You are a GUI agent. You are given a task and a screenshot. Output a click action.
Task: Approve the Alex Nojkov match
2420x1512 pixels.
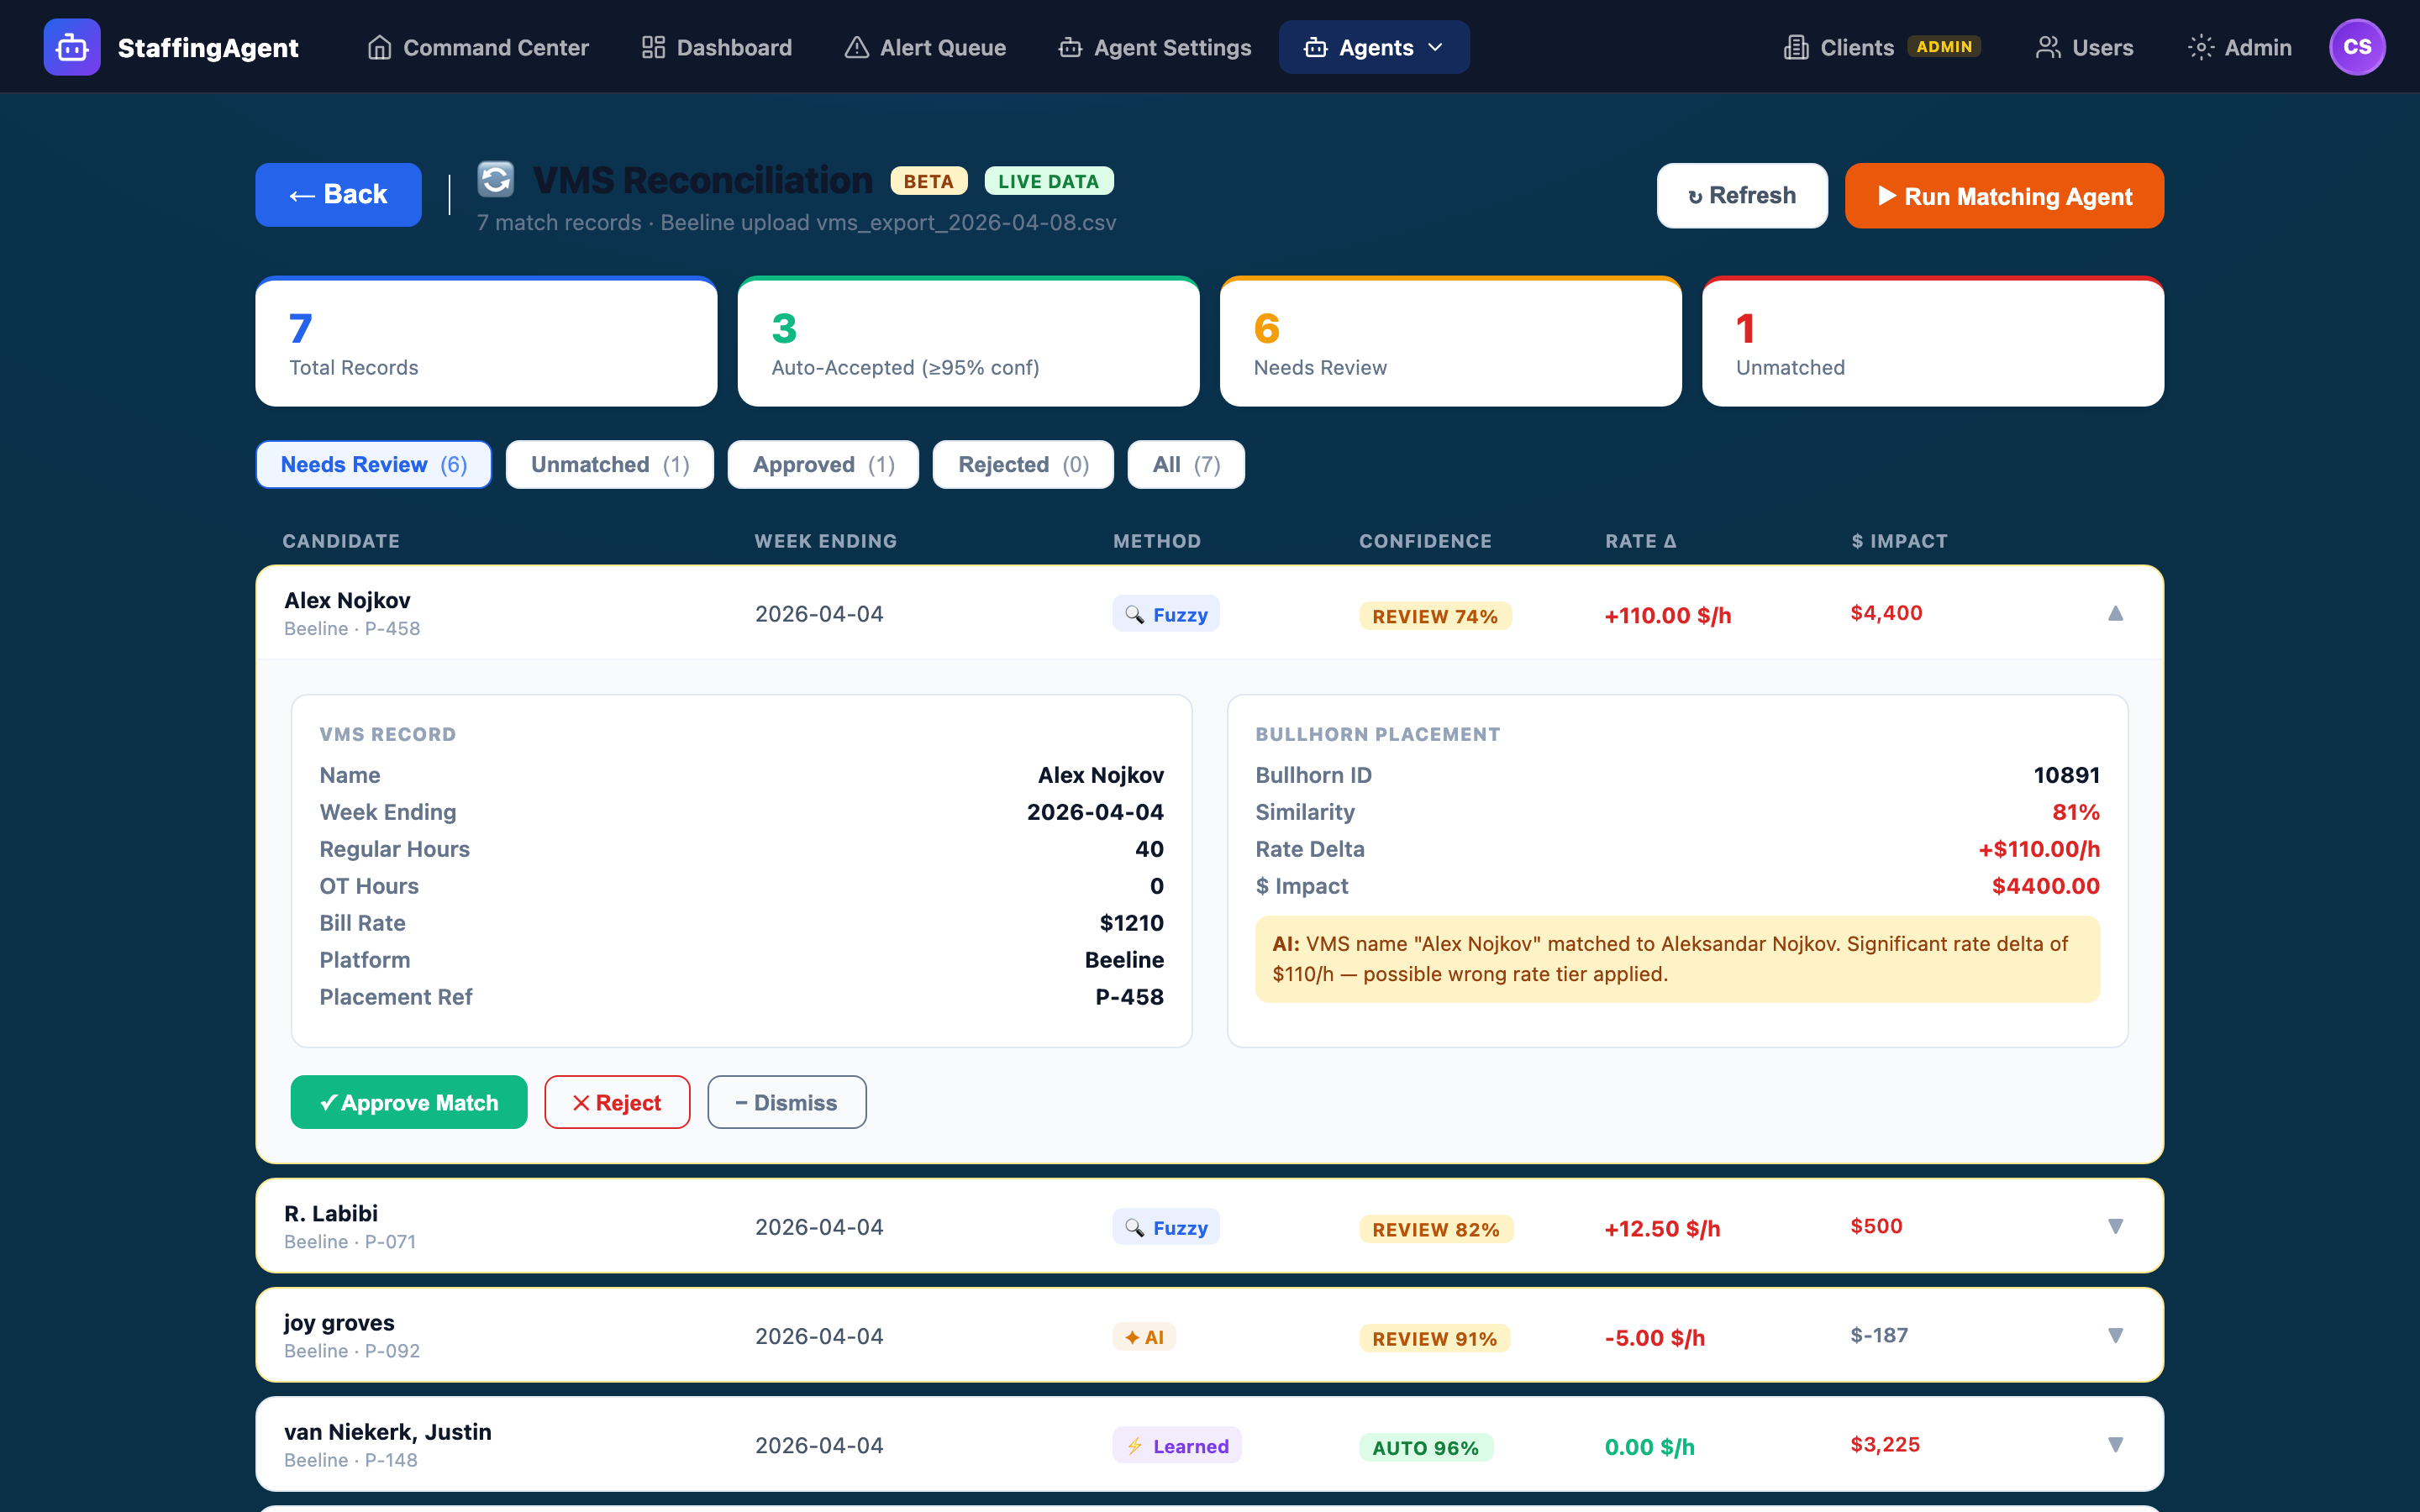408,1102
